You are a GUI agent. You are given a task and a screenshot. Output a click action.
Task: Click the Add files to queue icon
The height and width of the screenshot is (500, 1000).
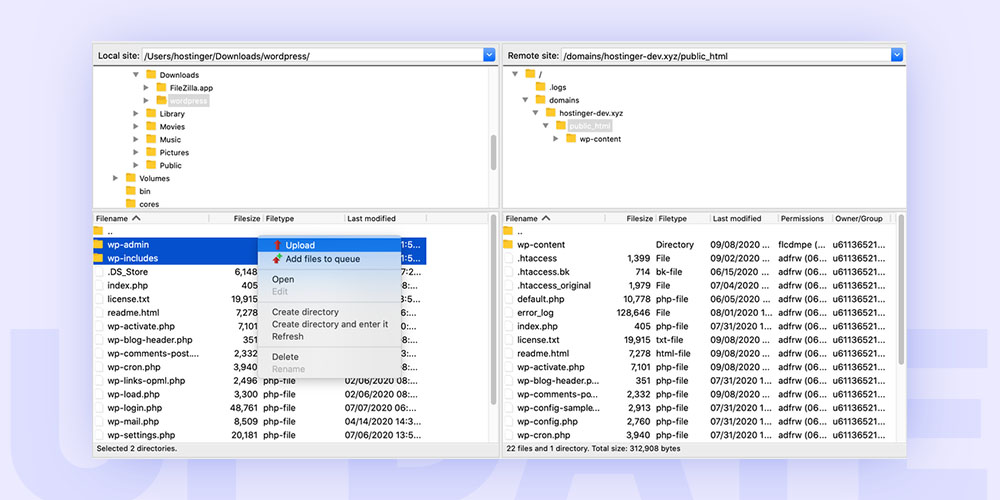tap(277, 259)
